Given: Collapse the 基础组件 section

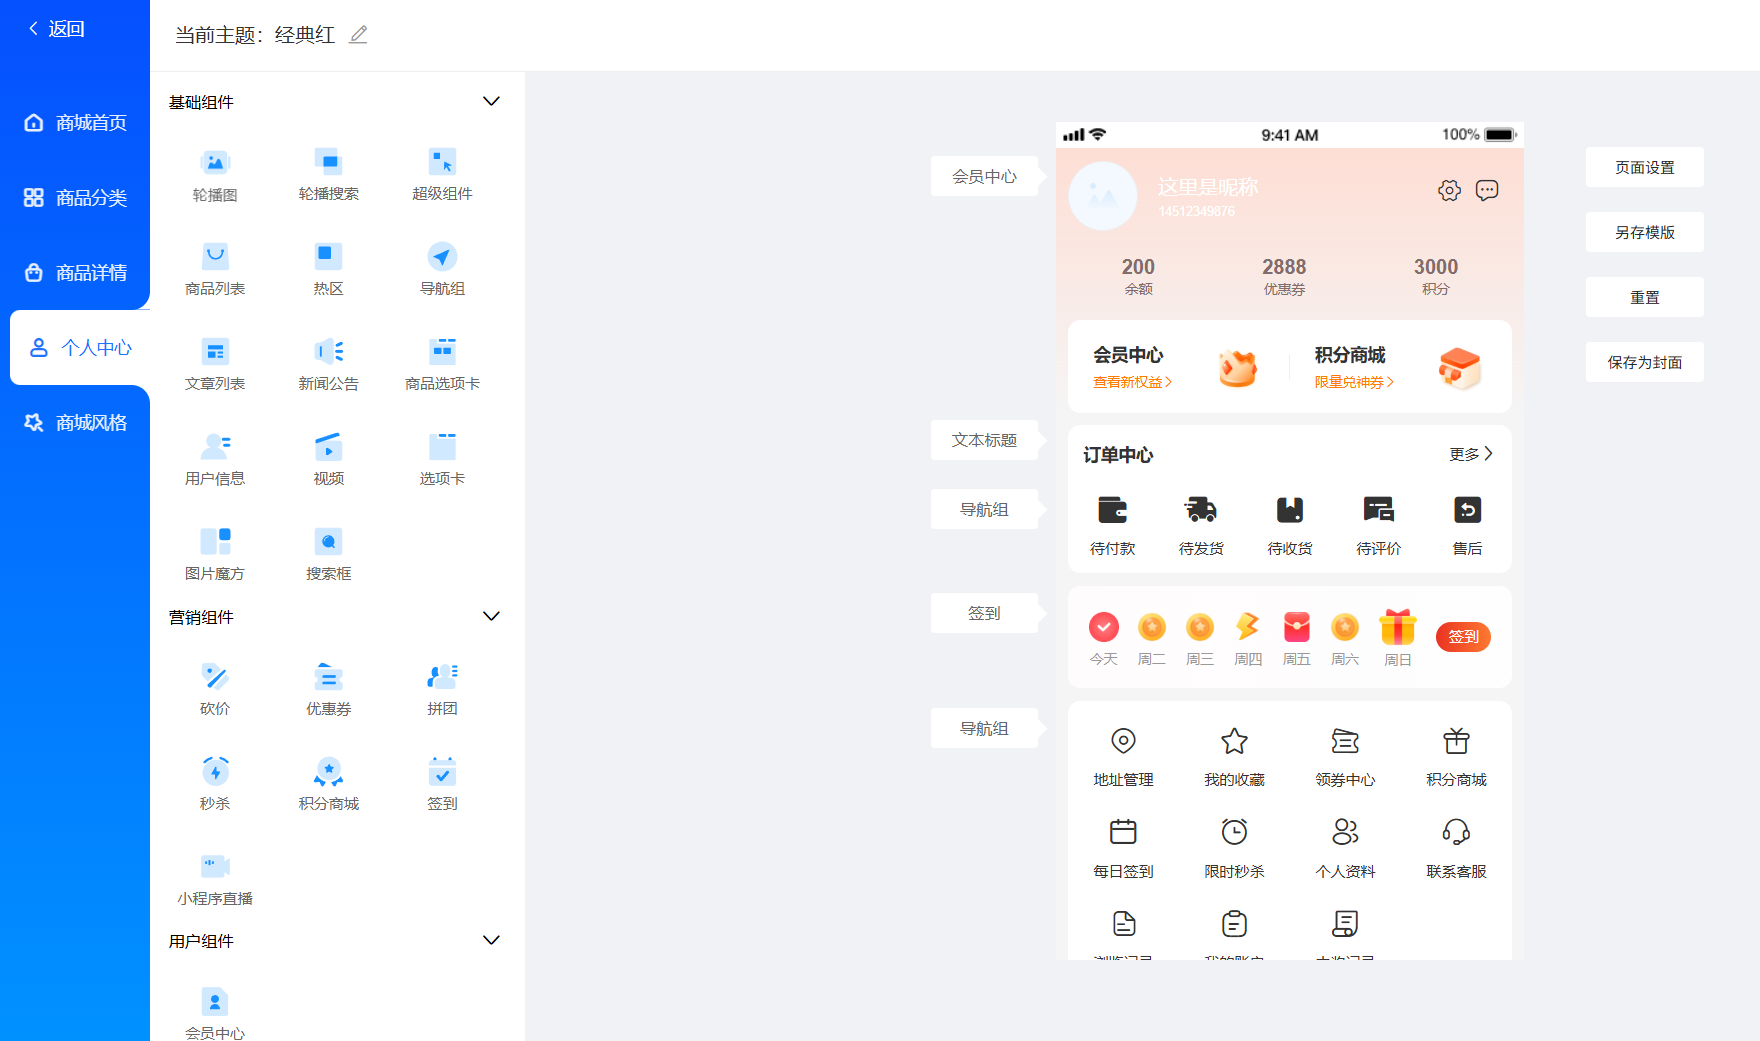Looking at the screenshot, I should (x=491, y=102).
